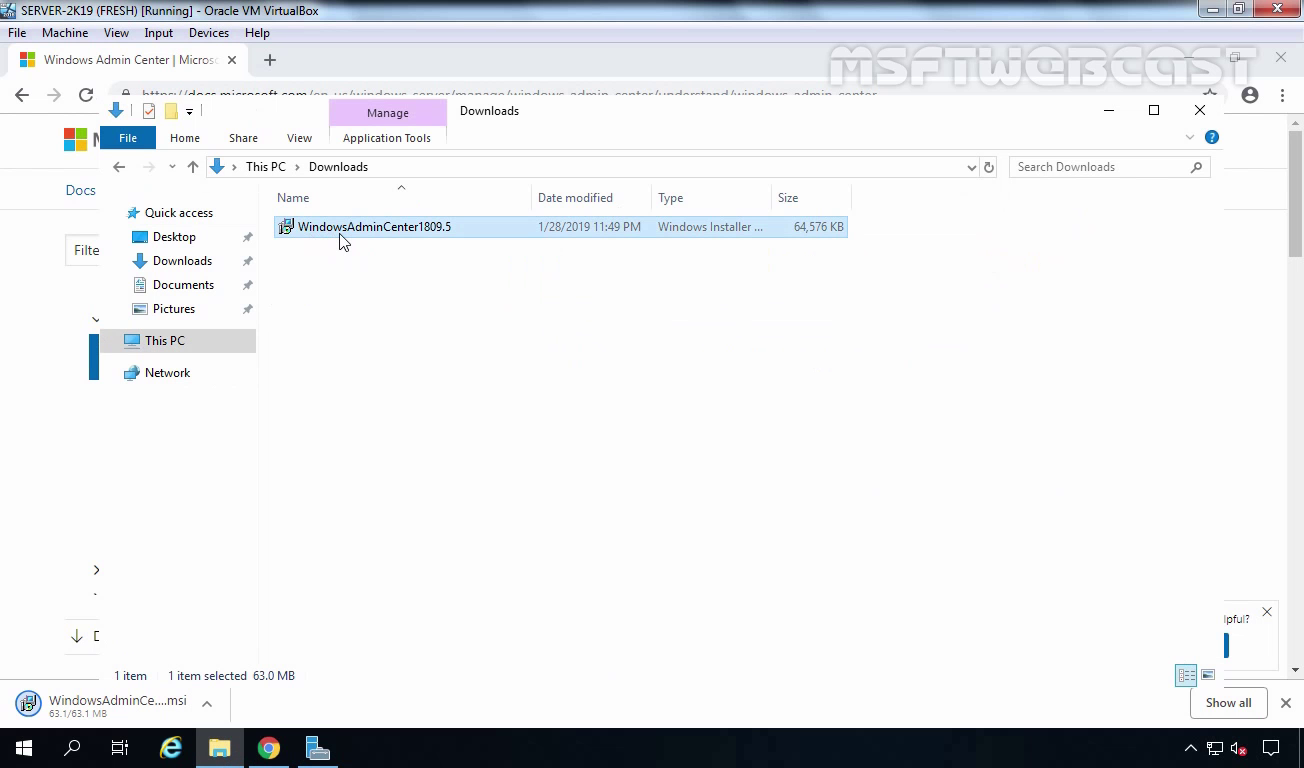Sort files by Type column

tap(712, 198)
